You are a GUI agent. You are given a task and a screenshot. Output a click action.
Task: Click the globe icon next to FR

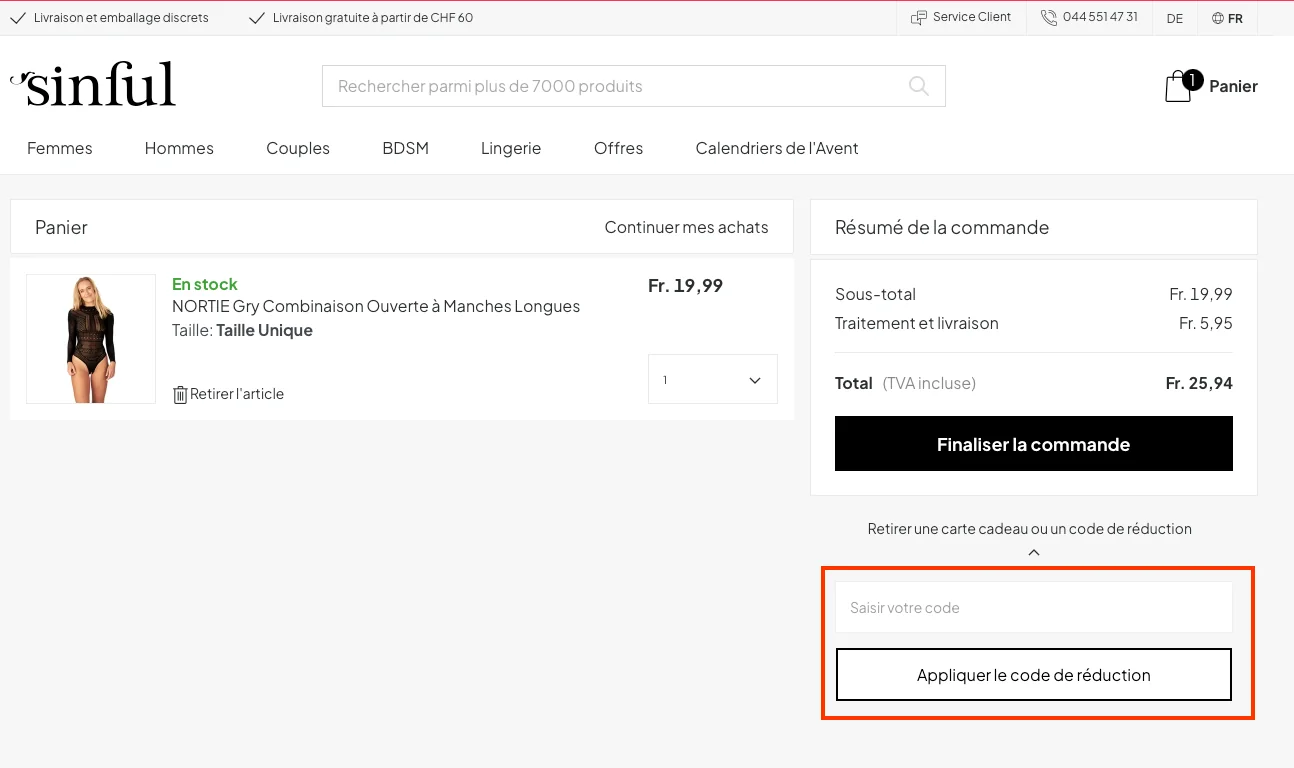tap(1216, 18)
